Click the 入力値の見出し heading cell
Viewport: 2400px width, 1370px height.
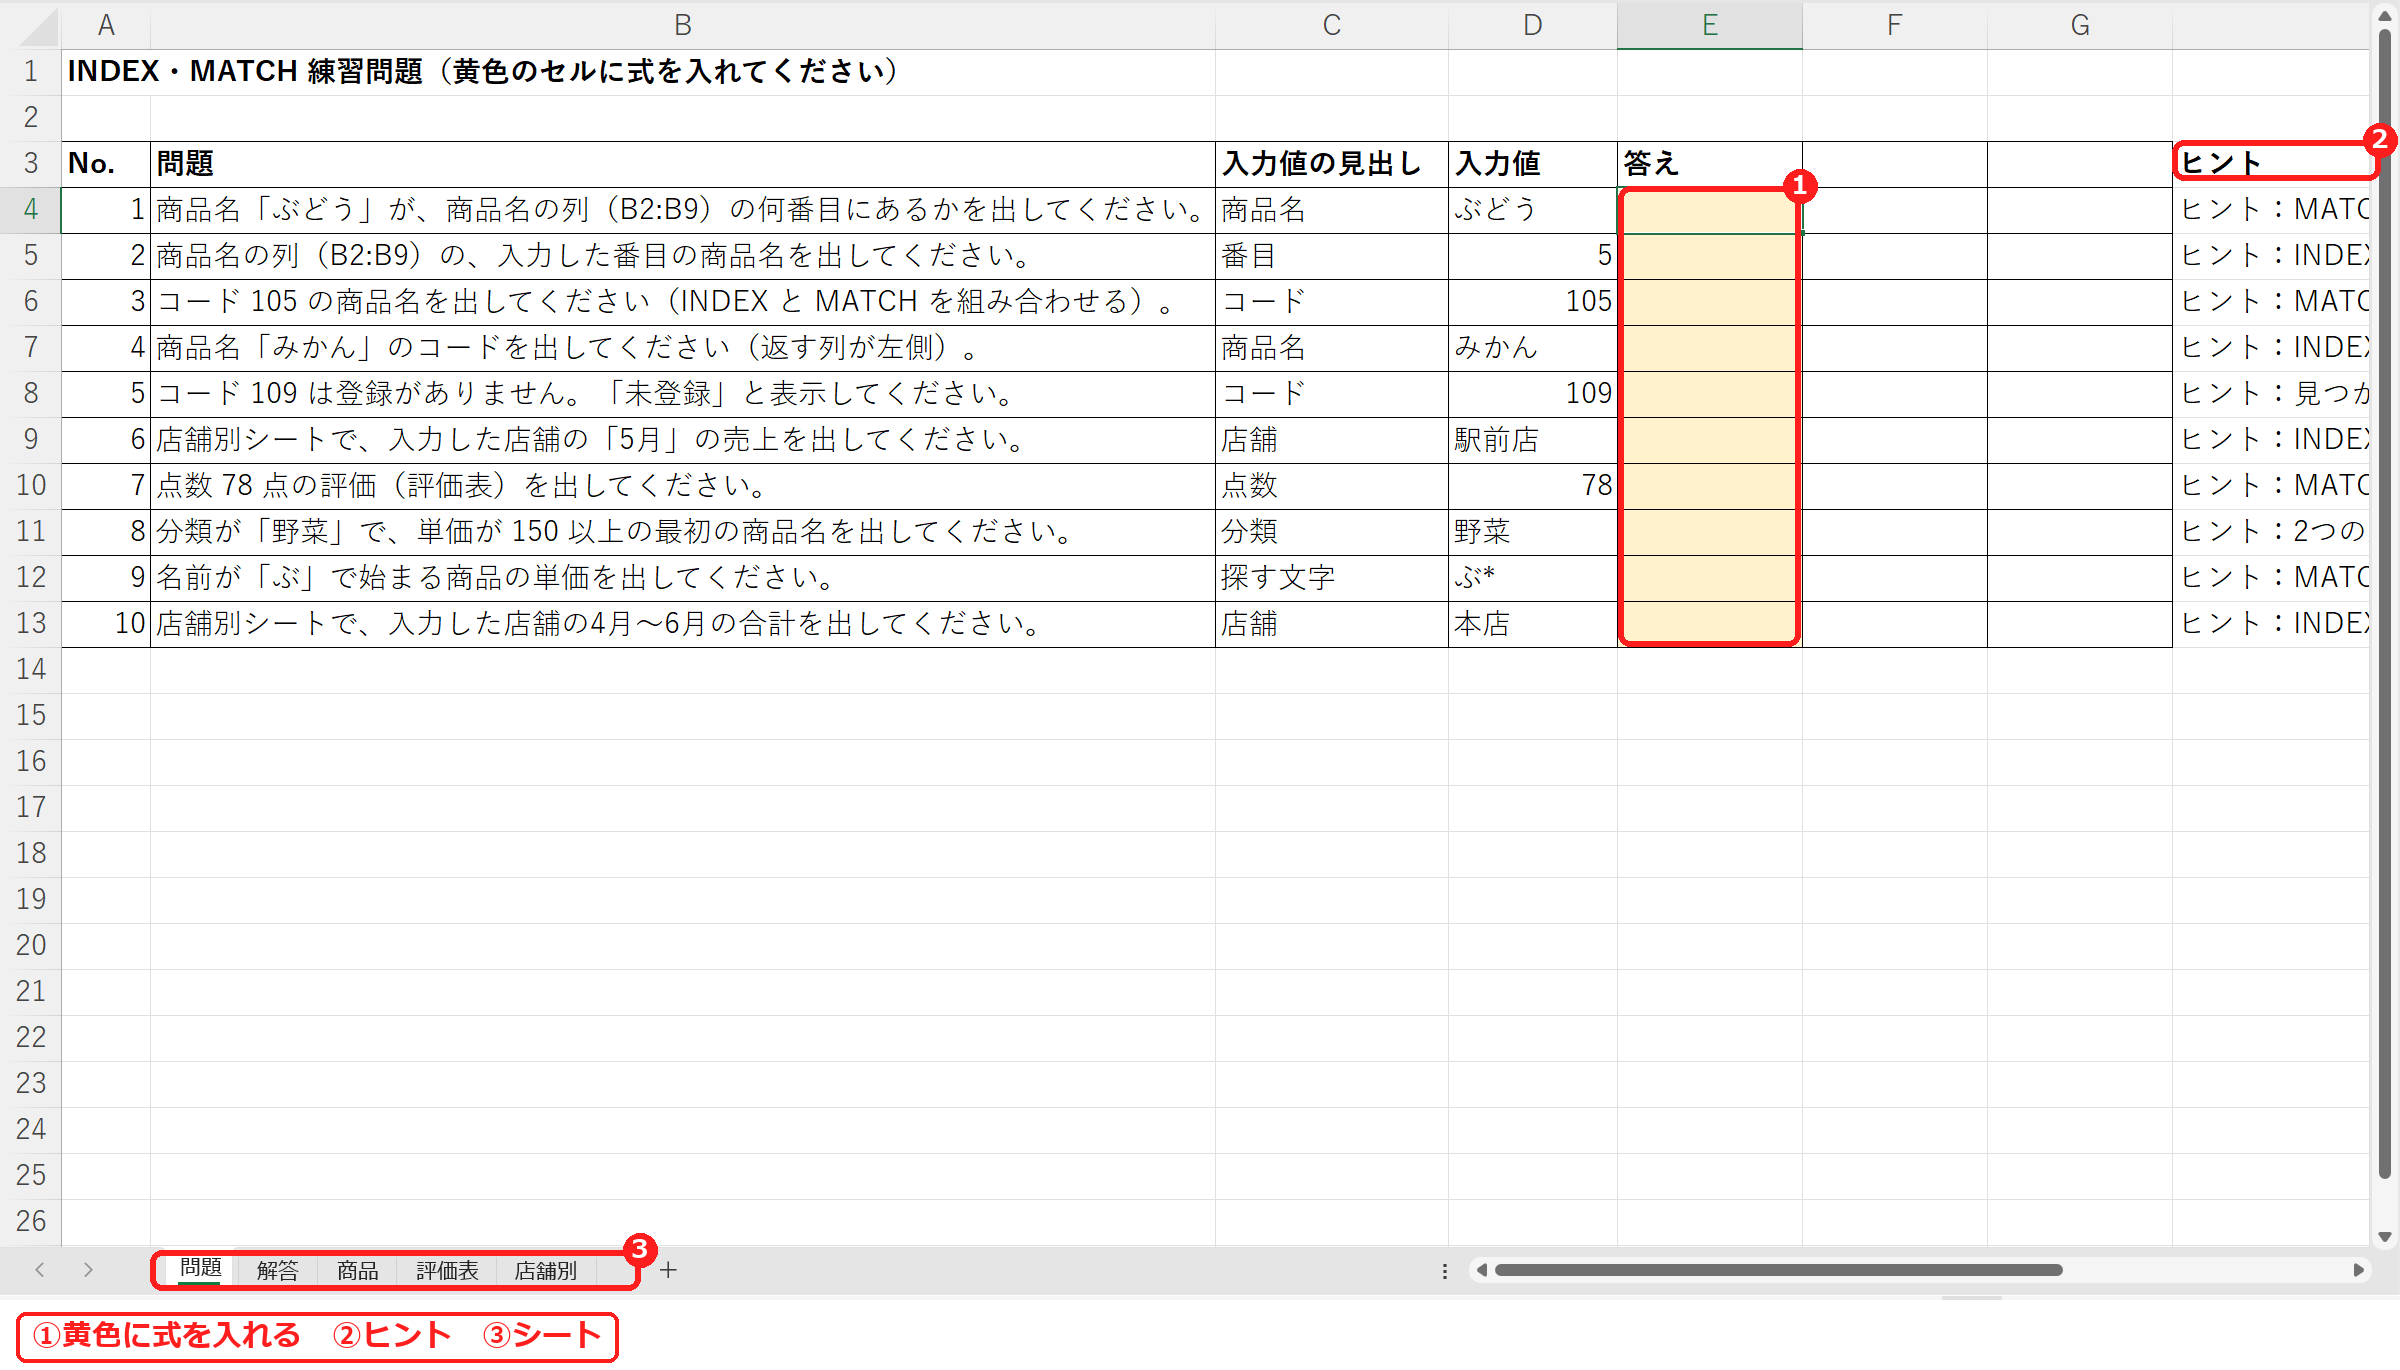click(x=1332, y=164)
